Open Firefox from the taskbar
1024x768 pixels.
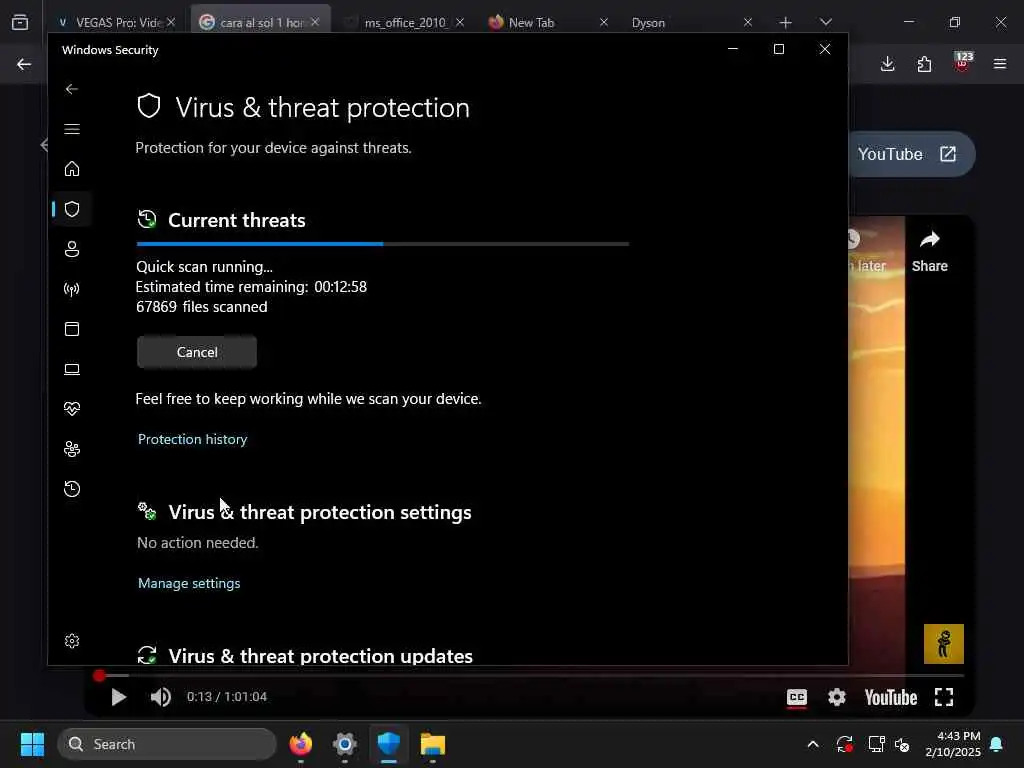(301, 744)
